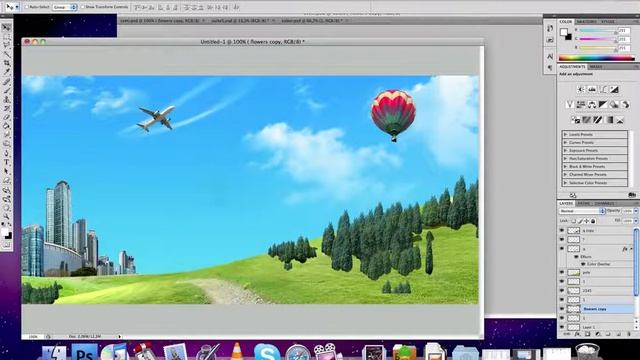Select the flowers copy layer row
640x360 pixels.
[x=596, y=309]
